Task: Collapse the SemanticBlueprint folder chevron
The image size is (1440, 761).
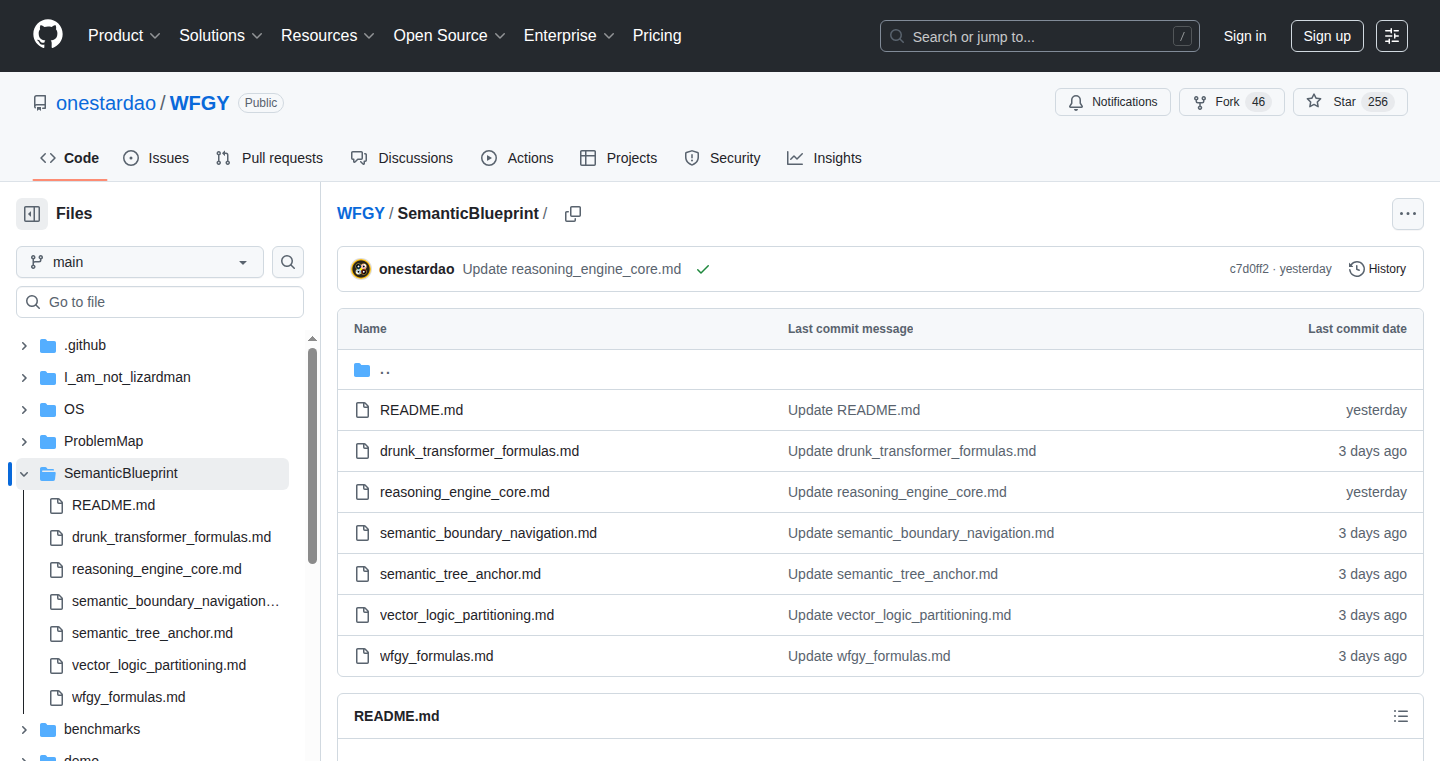Action: coord(24,473)
